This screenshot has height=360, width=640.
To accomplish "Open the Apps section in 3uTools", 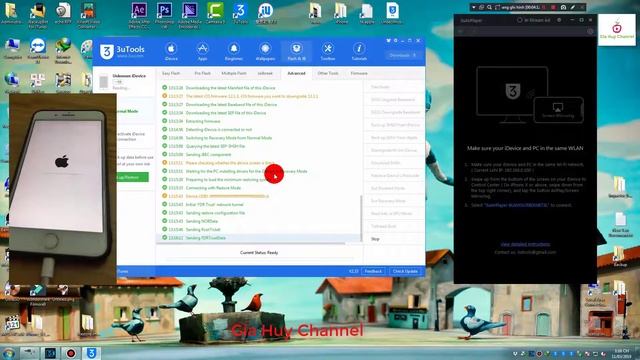I will point(202,52).
